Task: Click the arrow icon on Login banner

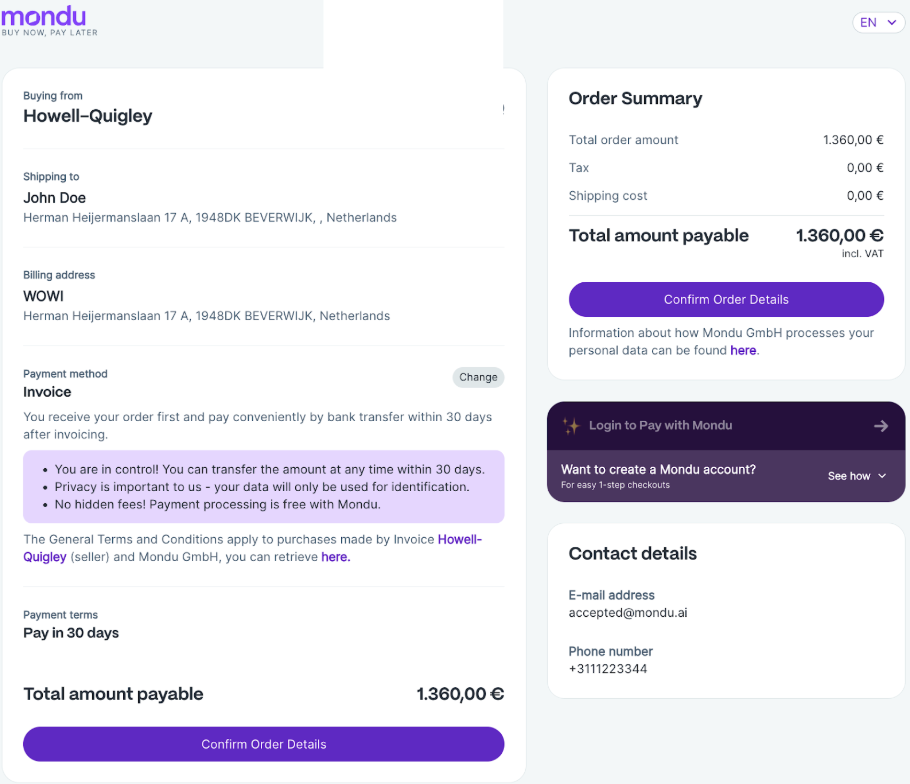Action: 881,426
